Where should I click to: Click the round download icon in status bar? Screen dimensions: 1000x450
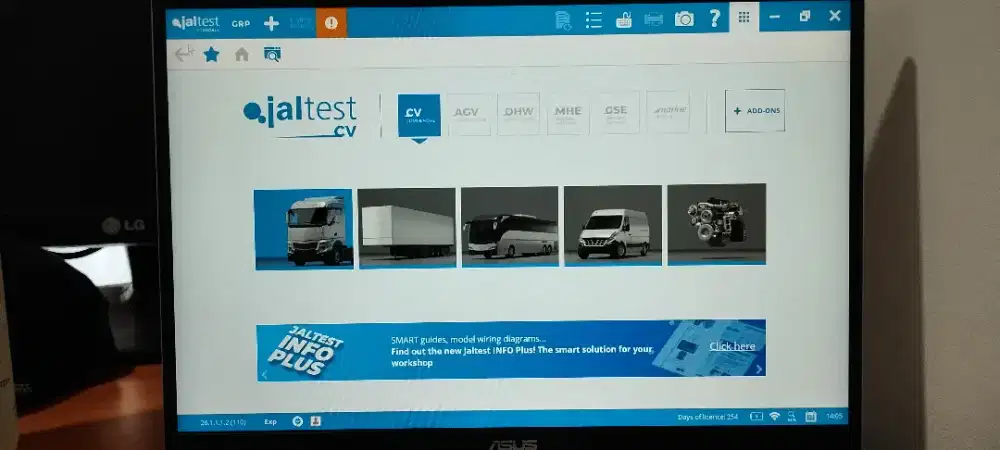coord(298,421)
